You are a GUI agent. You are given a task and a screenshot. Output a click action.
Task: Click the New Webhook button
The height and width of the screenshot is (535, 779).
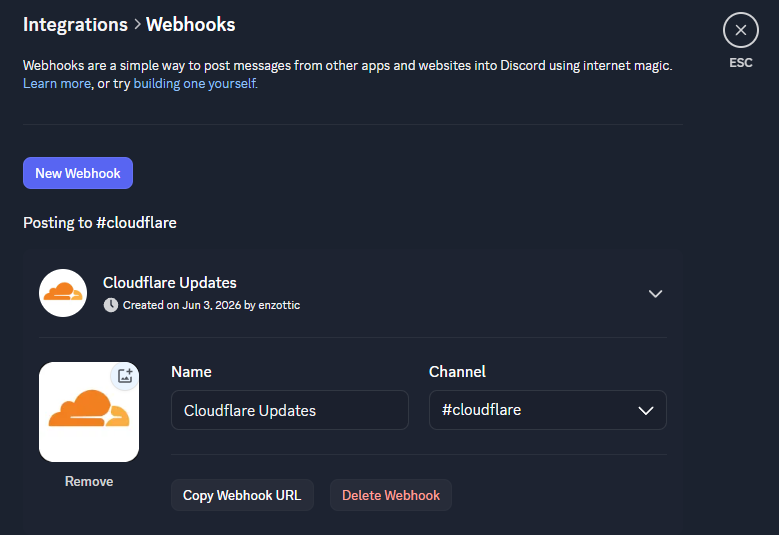click(78, 173)
